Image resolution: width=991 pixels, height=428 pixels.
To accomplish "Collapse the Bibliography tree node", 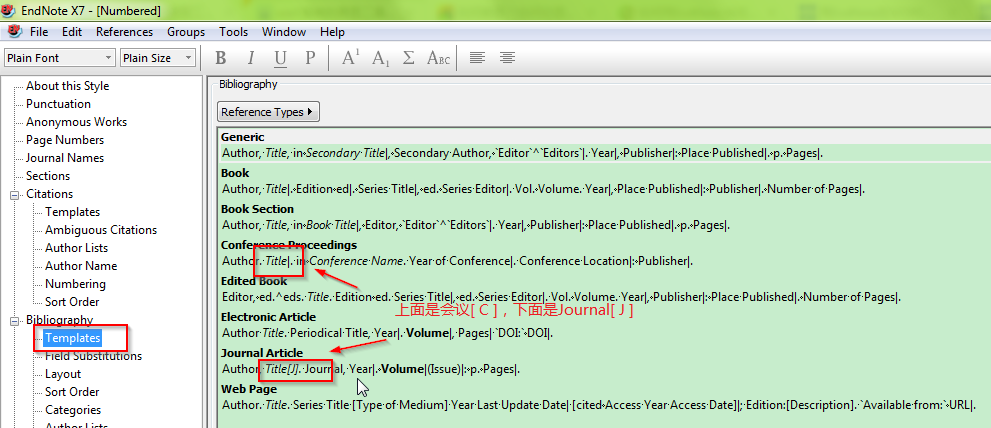I will pyautogui.click(x=14, y=321).
